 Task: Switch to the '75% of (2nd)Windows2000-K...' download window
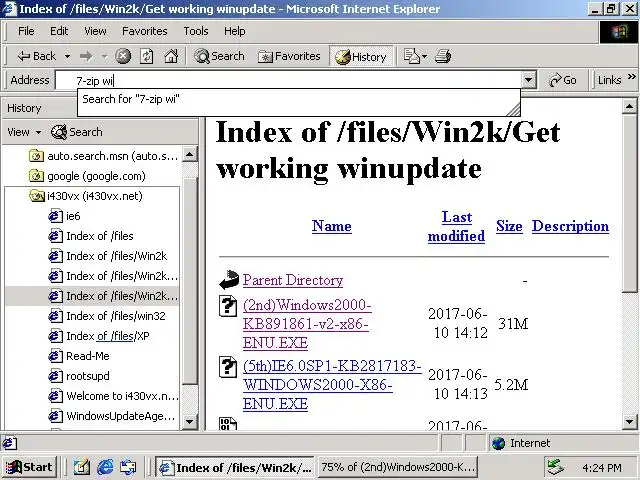coord(397,467)
